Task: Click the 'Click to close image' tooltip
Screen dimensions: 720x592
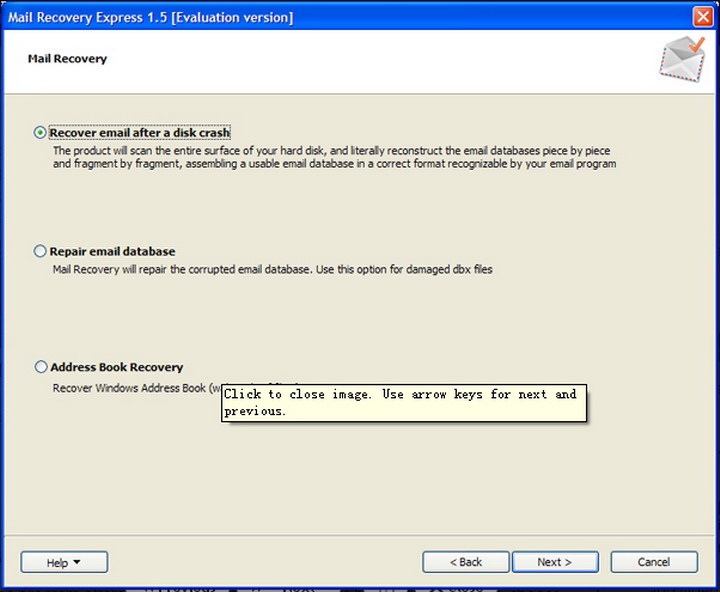Action: (404, 403)
